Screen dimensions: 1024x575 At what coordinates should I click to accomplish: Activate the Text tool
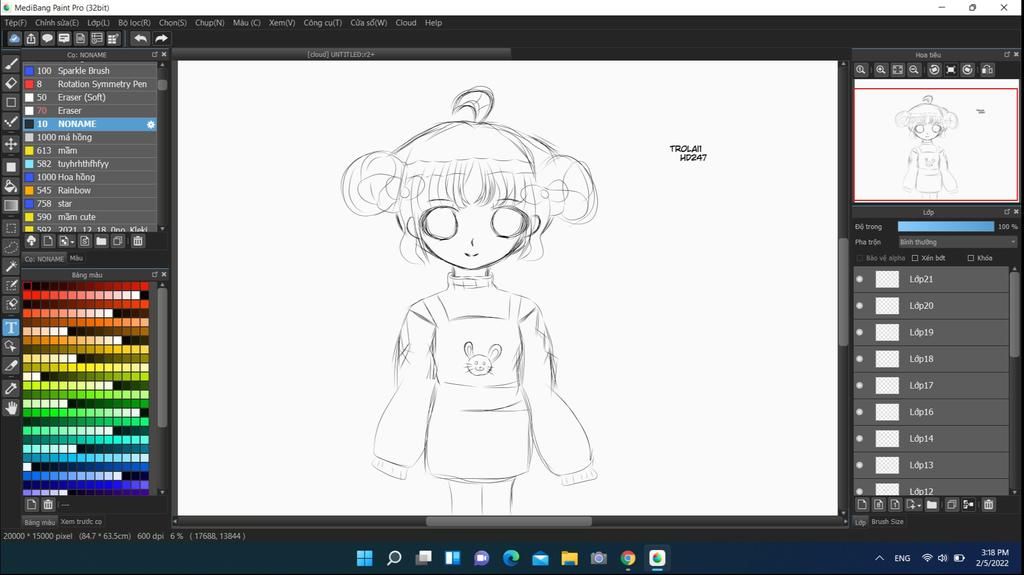(11, 327)
